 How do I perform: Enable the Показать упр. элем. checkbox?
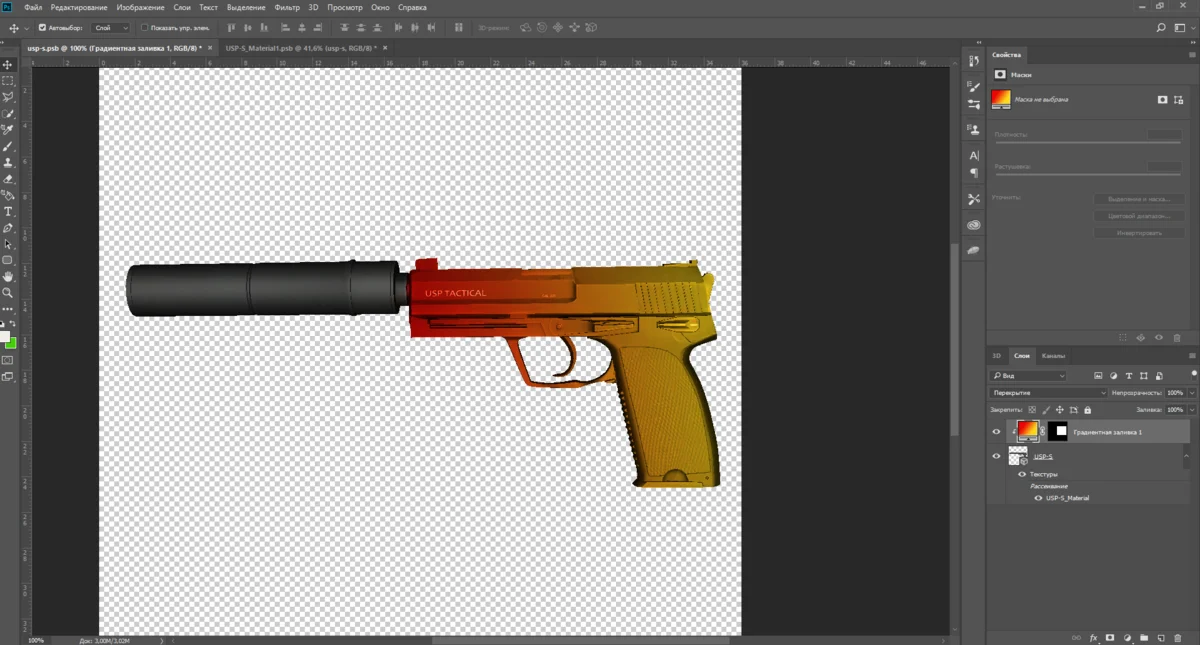point(144,28)
